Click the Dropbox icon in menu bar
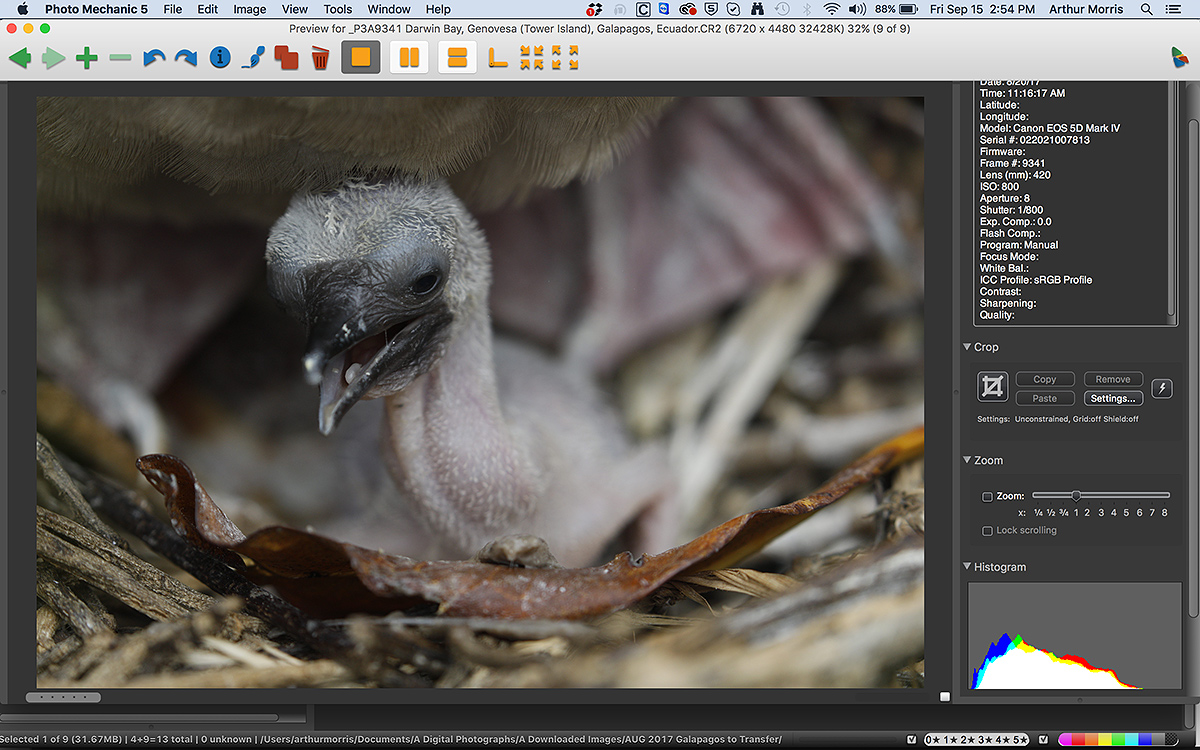The width and height of the screenshot is (1200, 750). click(595, 9)
